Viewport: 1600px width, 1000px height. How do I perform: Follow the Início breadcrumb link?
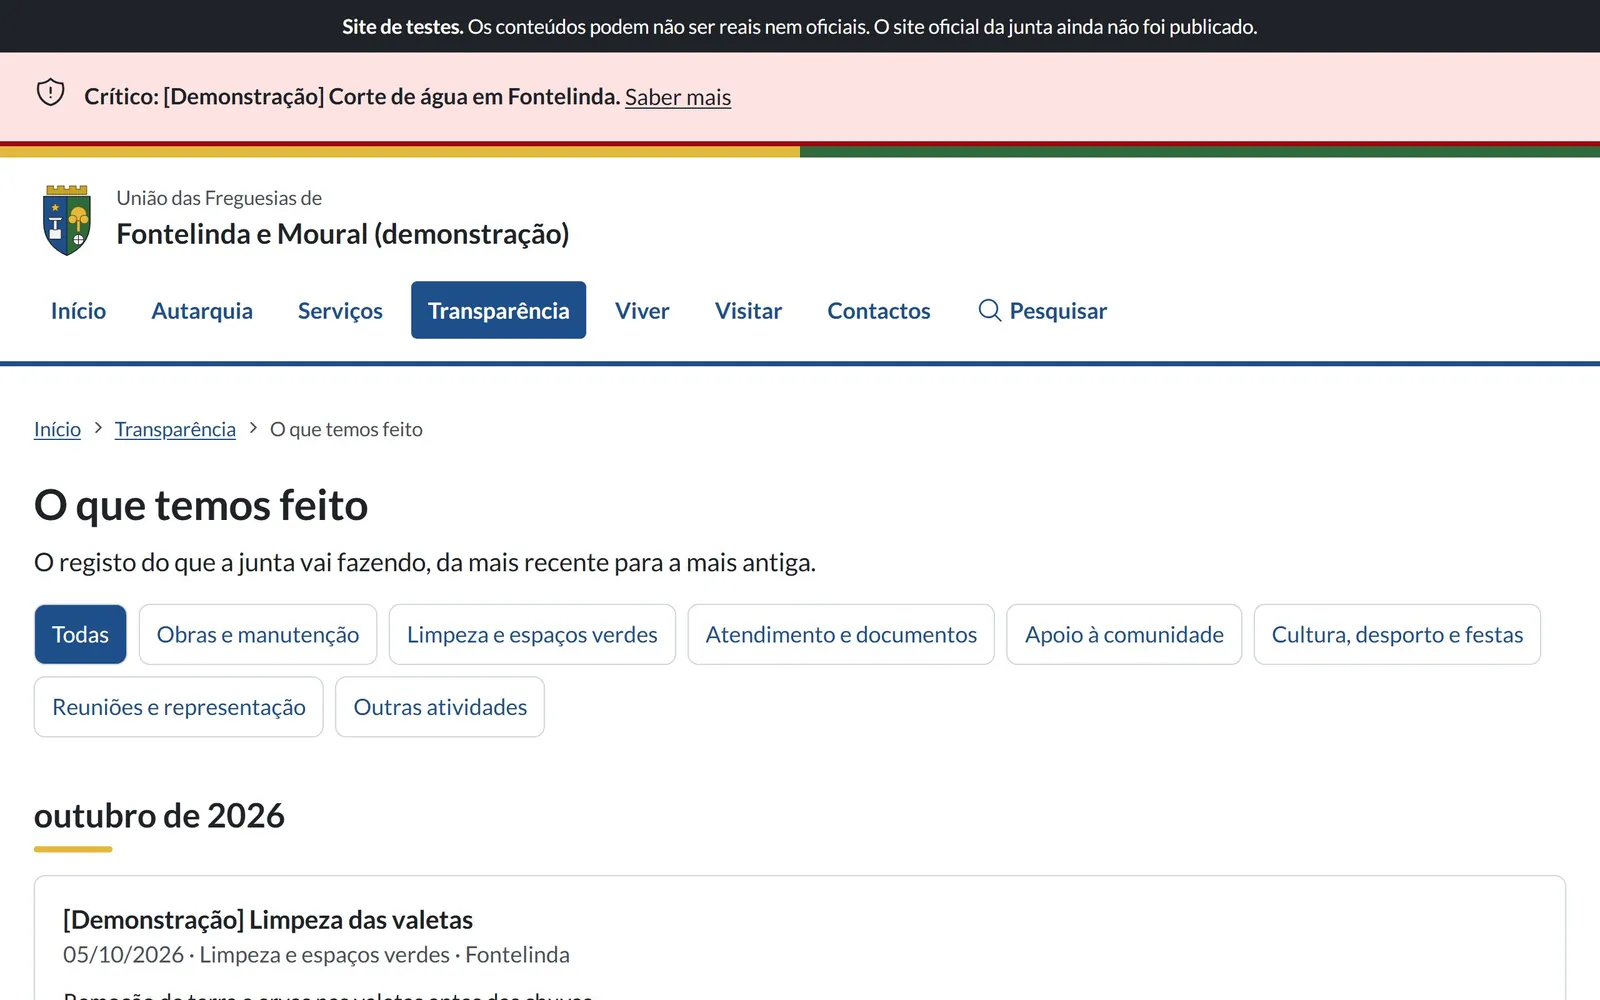pyautogui.click(x=57, y=429)
